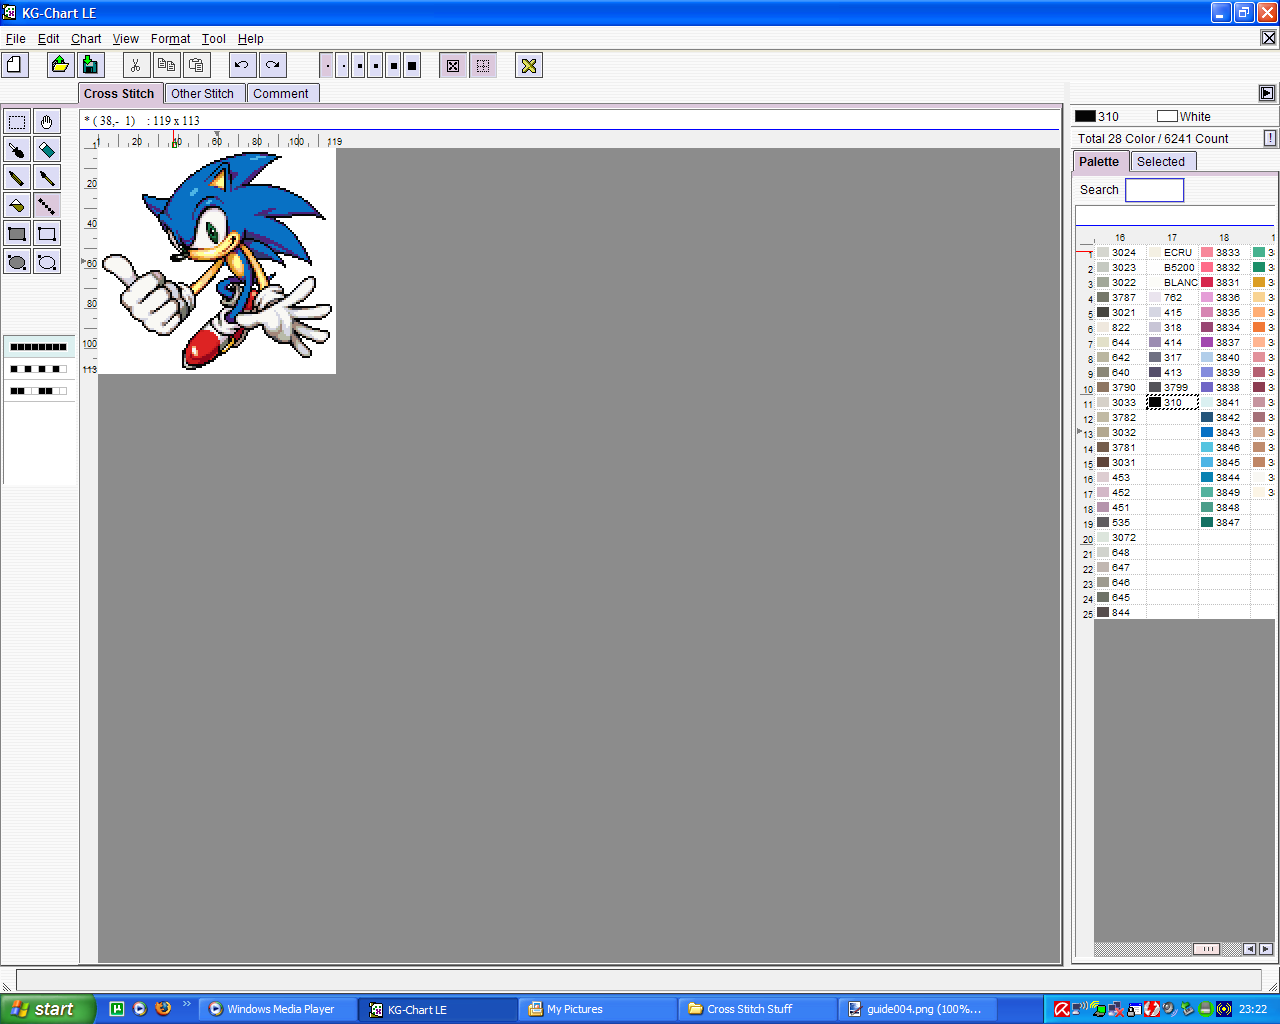Select the rectangular selection tool

point(17,122)
